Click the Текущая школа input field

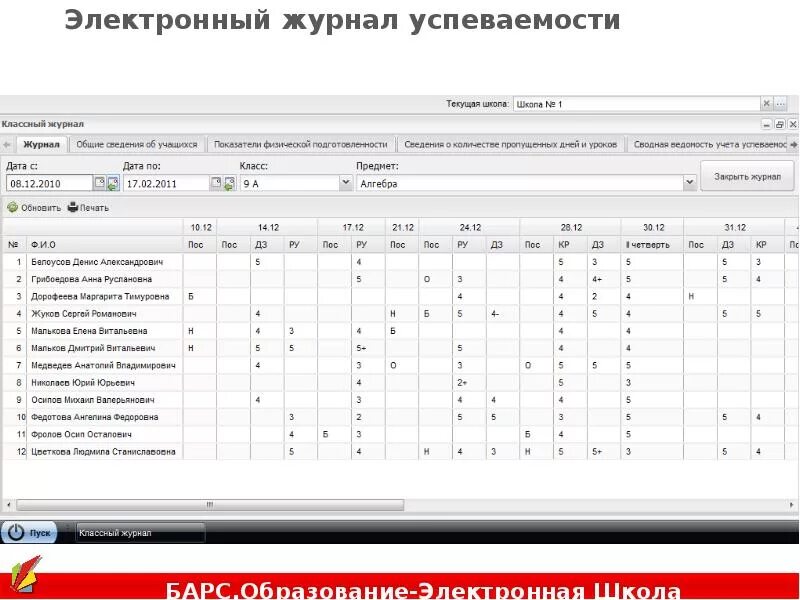point(637,104)
